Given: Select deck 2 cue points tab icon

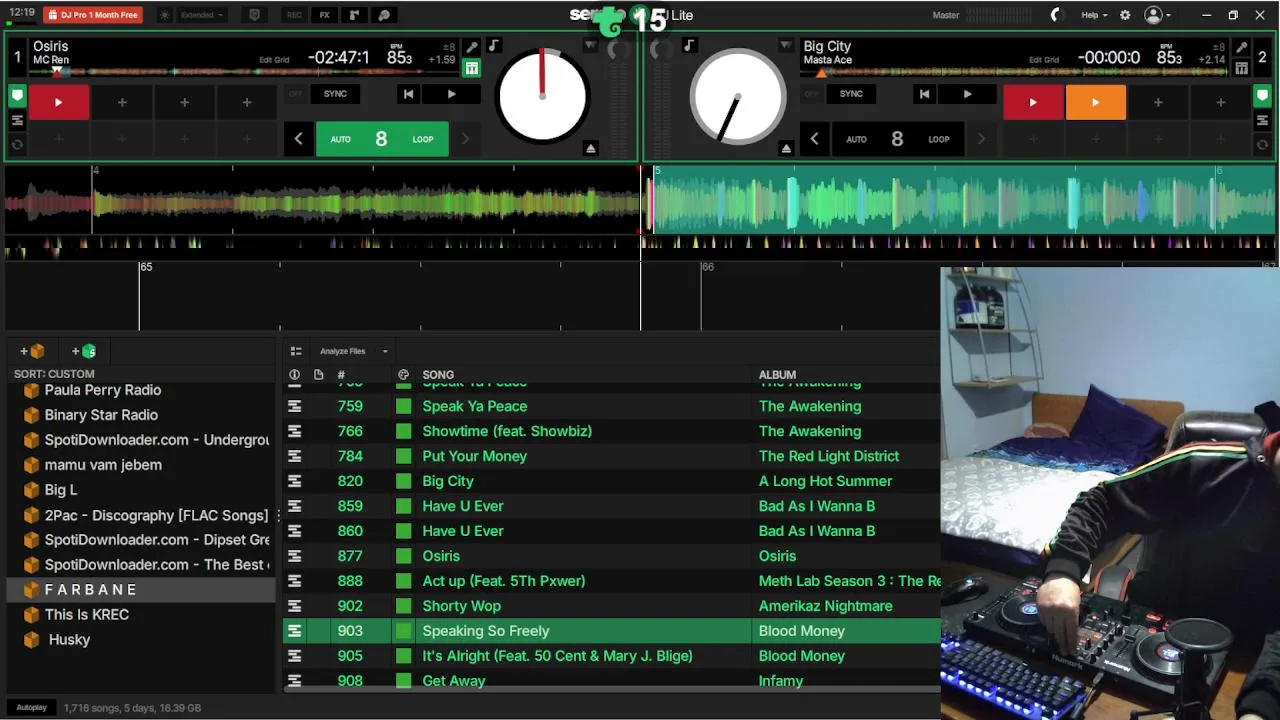Looking at the screenshot, I should tap(1262, 96).
